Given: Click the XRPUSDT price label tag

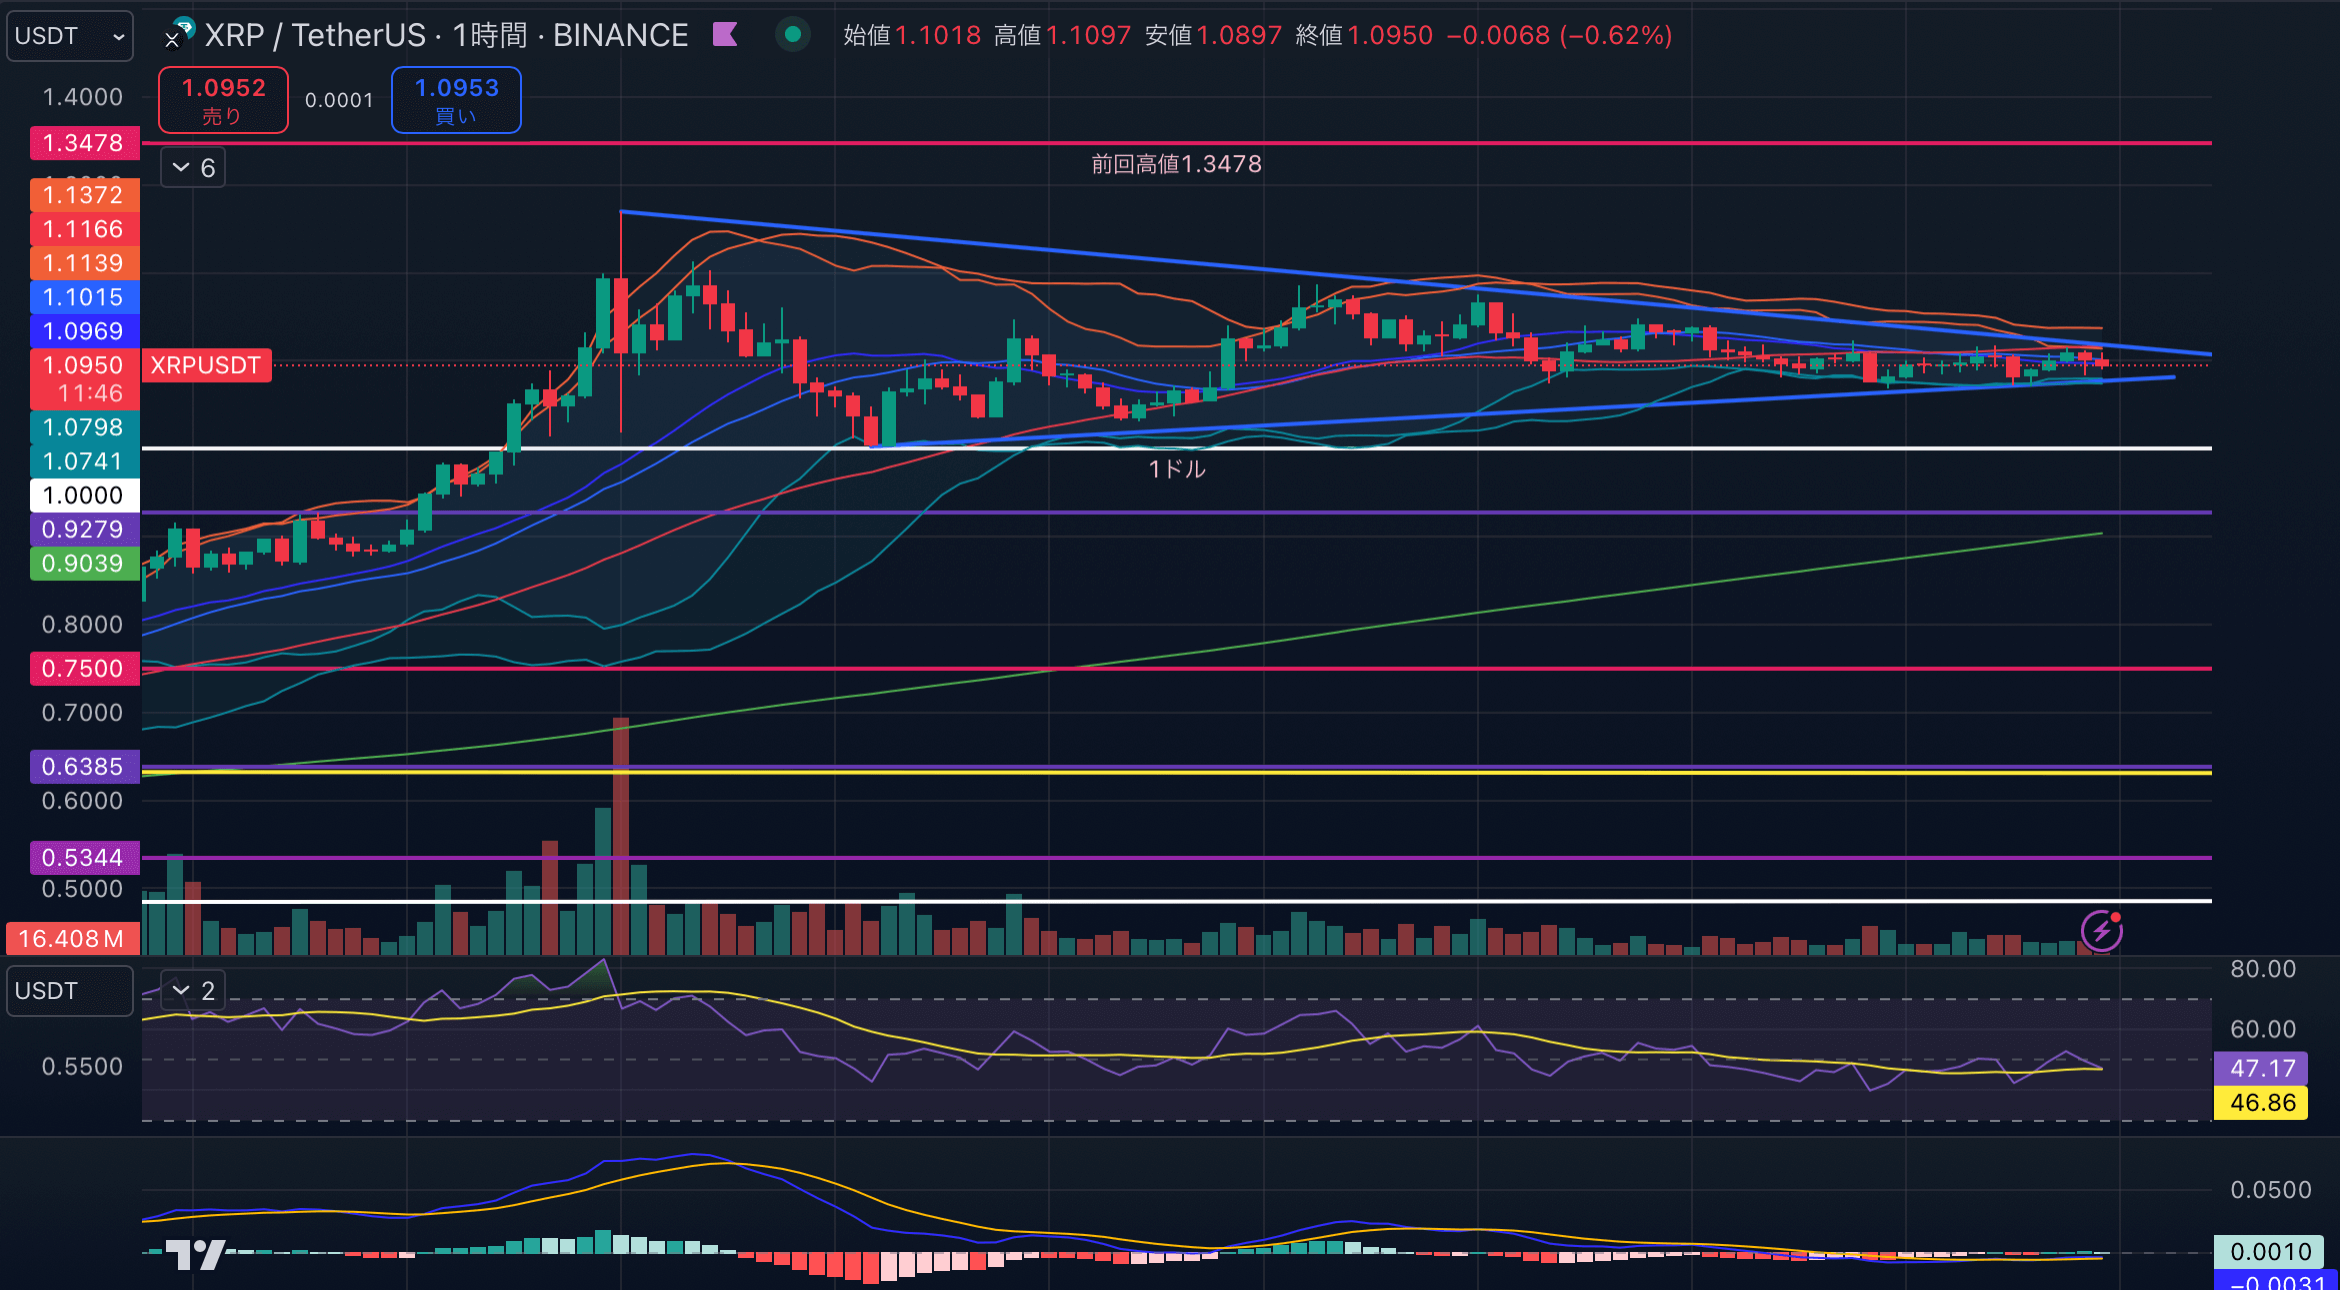Looking at the screenshot, I should click(206, 365).
